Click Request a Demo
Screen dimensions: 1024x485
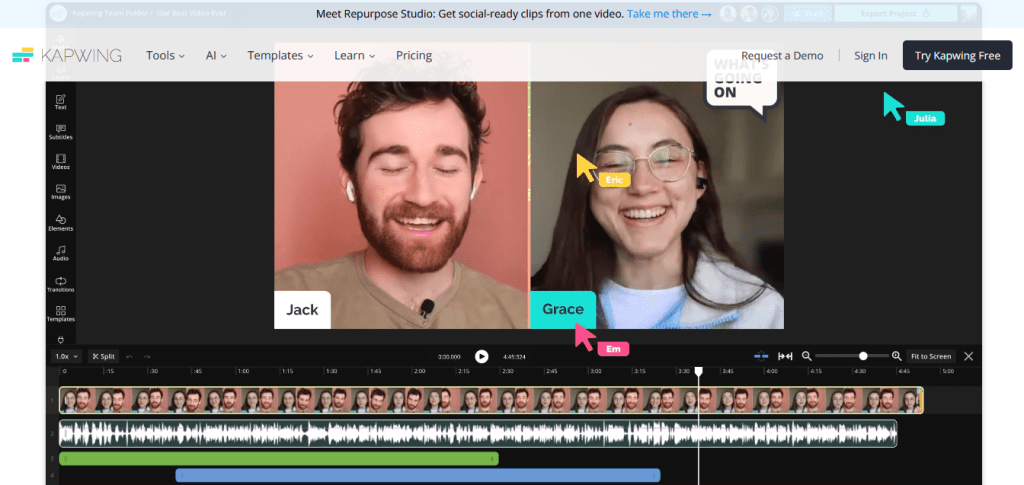782,55
